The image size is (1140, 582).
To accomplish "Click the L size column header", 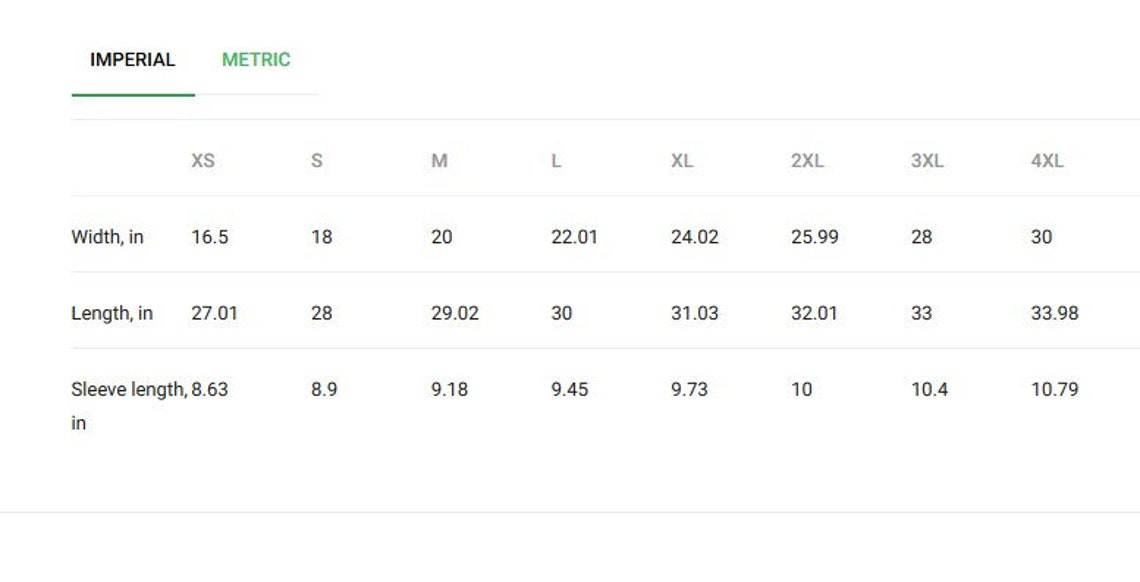I will tap(556, 161).
